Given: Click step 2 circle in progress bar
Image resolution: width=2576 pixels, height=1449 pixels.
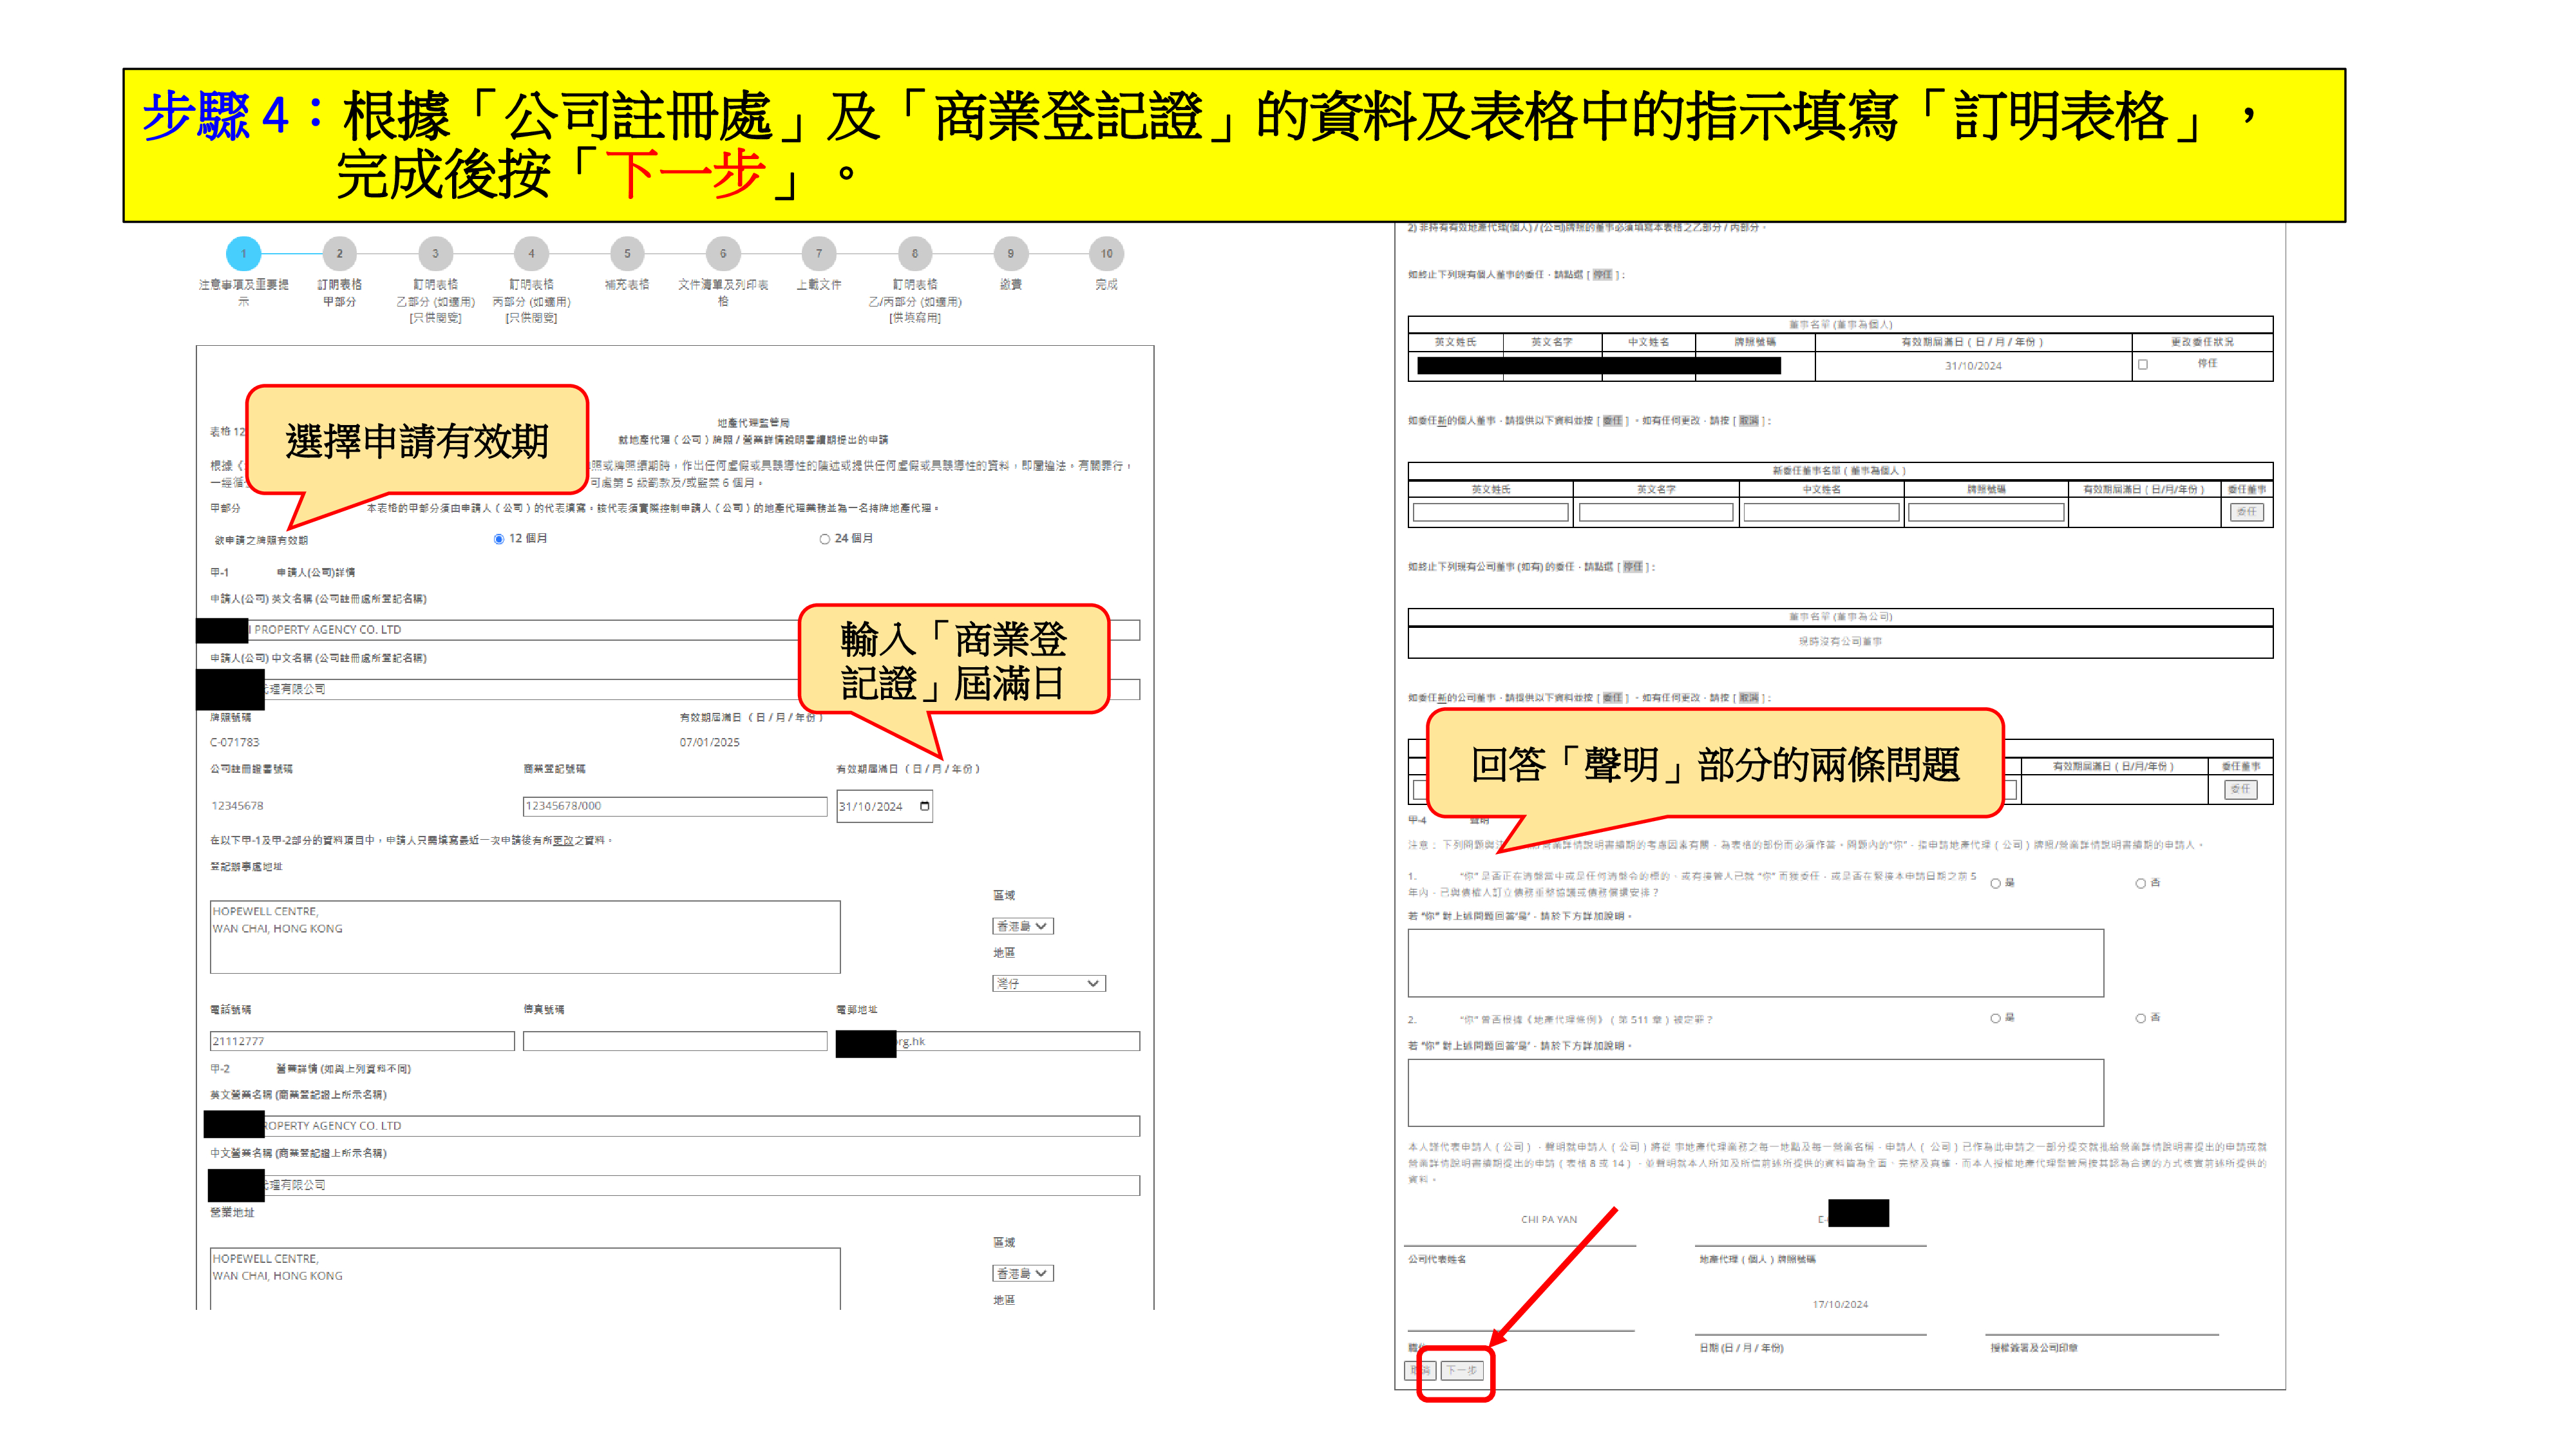Looking at the screenshot, I should (x=339, y=254).
